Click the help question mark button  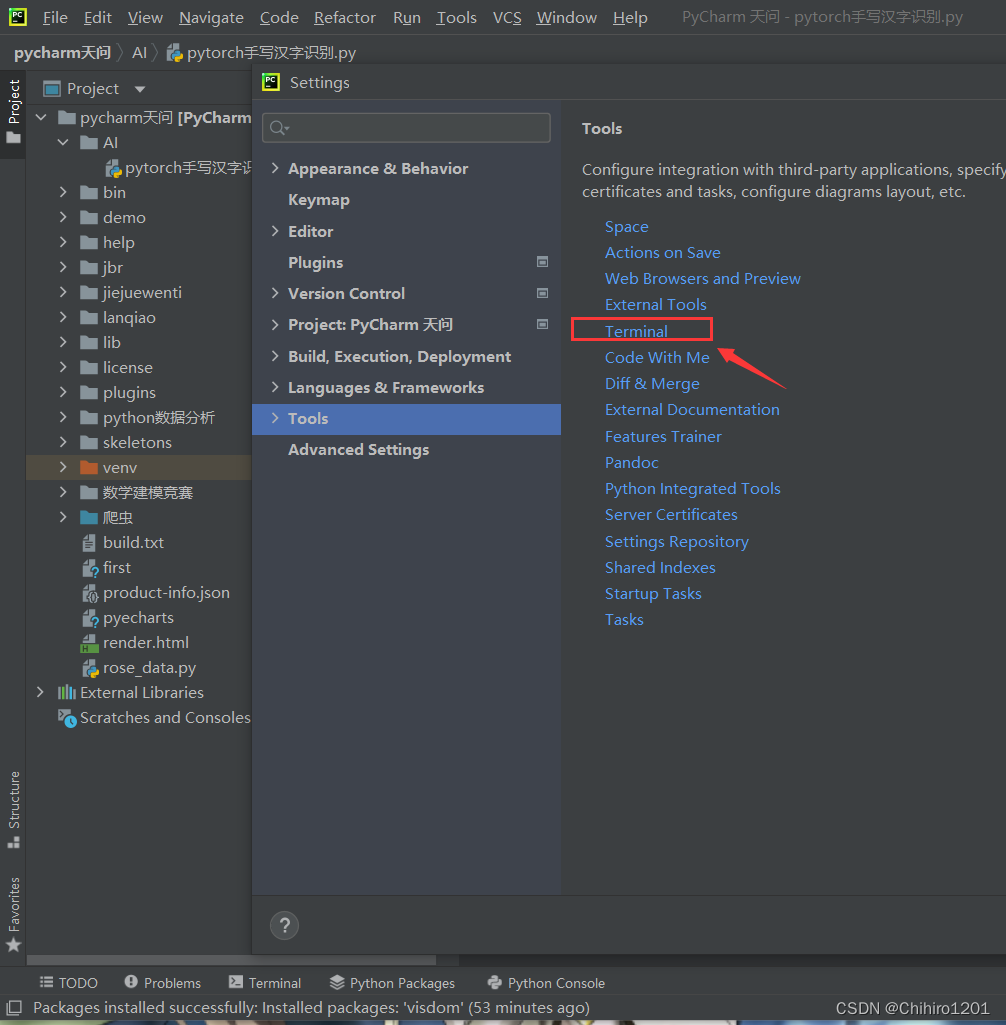point(284,925)
